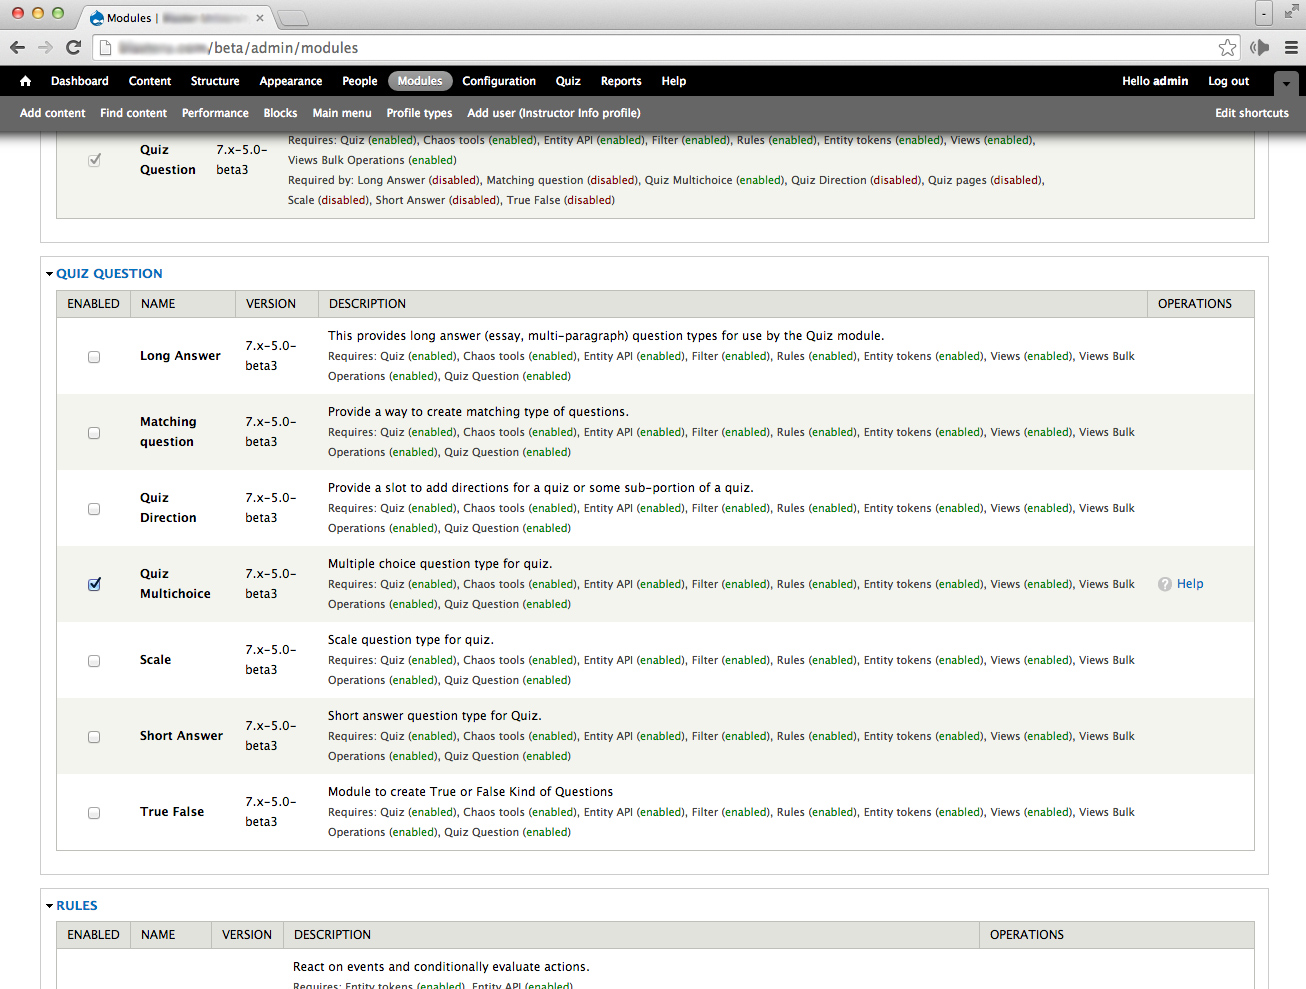Switch to the Reports section
1306x989 pixels.
pos(621,81)
